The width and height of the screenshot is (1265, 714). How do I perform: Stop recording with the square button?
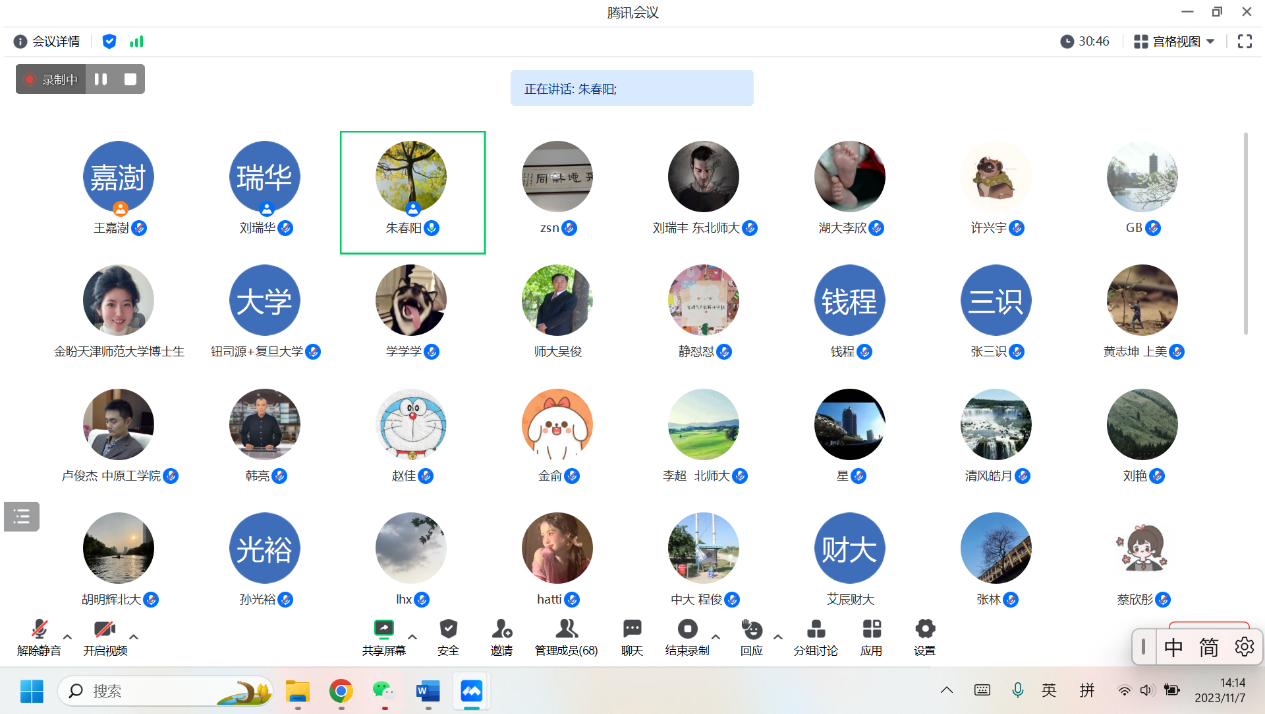tap(130, 79)
